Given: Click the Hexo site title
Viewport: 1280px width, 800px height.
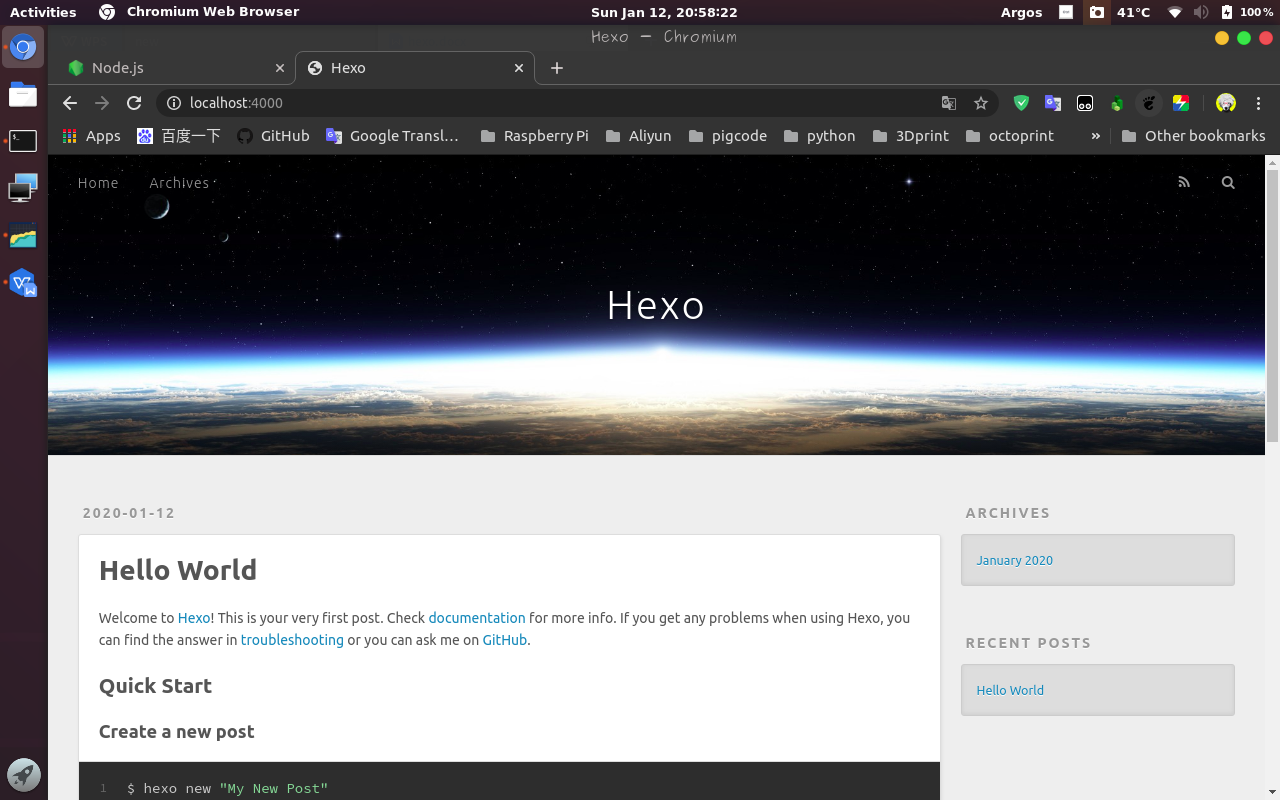Looking at the screenshot, I should pos(656,305).
